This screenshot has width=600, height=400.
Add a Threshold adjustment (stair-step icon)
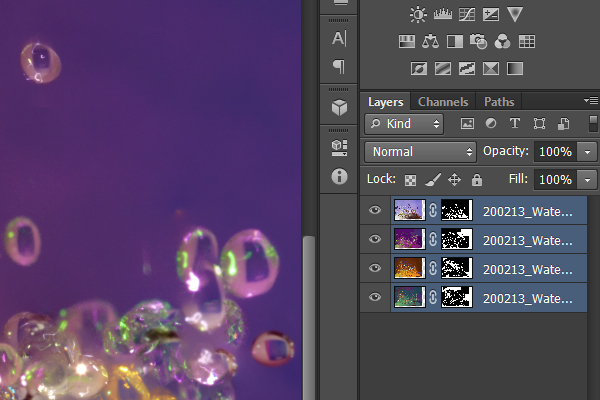click(x=467, y=69)
